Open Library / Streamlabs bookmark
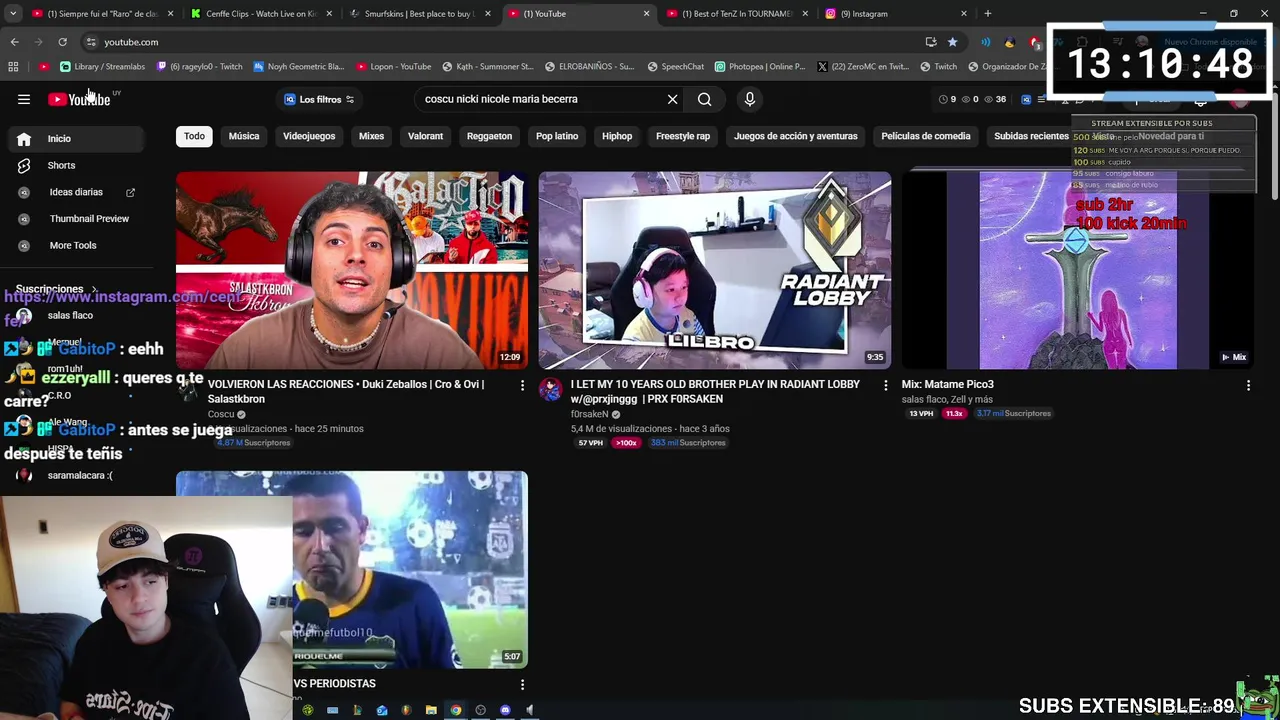This screenshot has width=1280, height=720. point(102,66)
